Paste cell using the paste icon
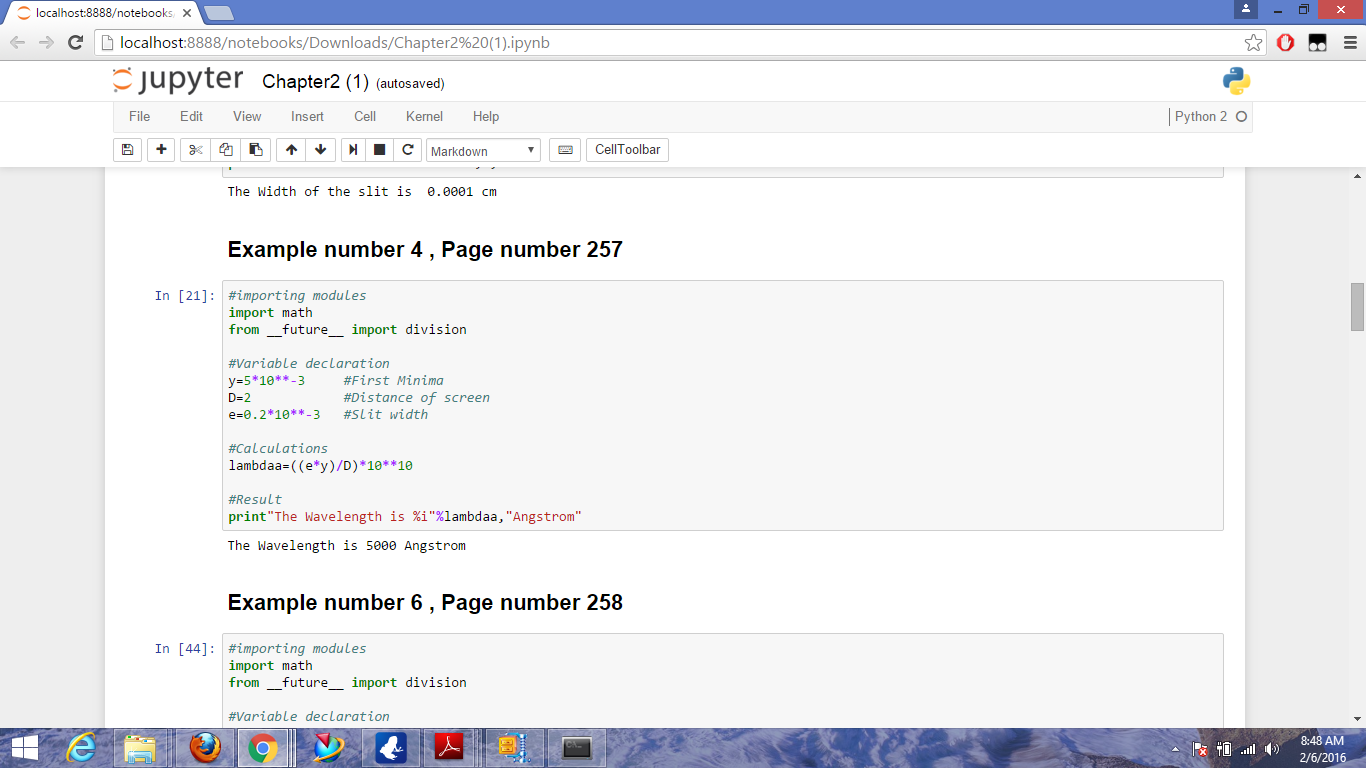This screenshot has width=1366, height=768. (255, 150)
